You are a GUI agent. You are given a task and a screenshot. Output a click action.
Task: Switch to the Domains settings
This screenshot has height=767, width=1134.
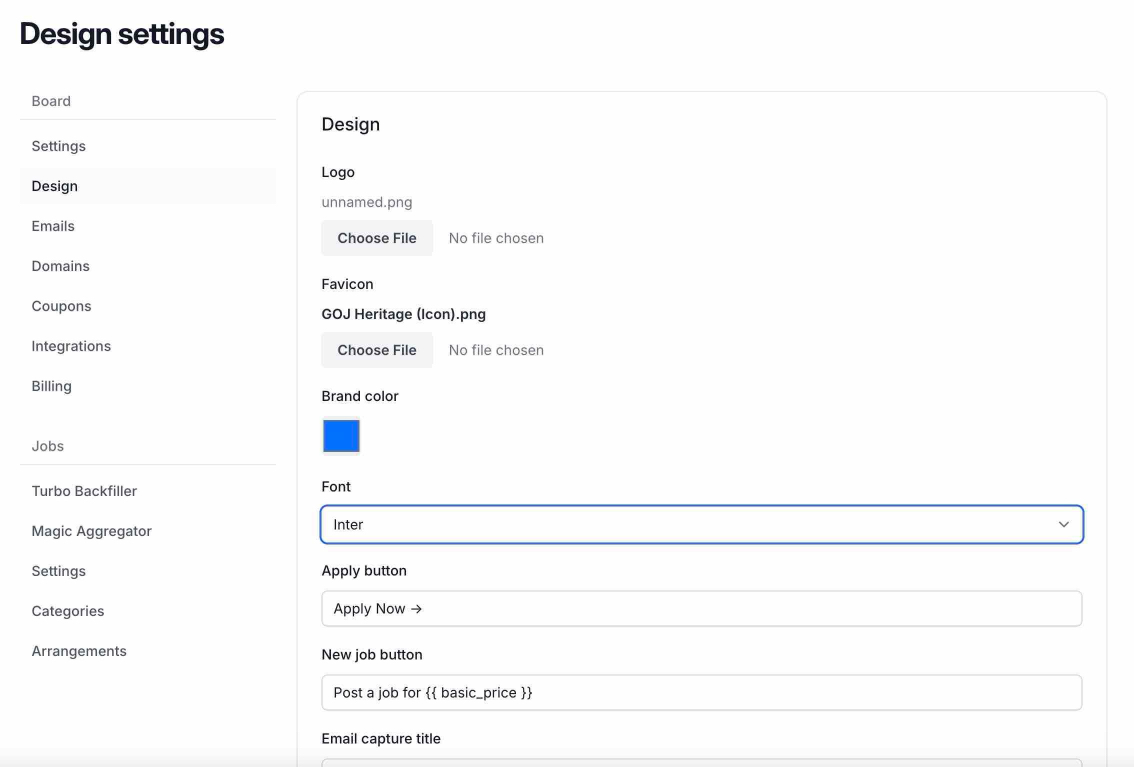[60, 265]
